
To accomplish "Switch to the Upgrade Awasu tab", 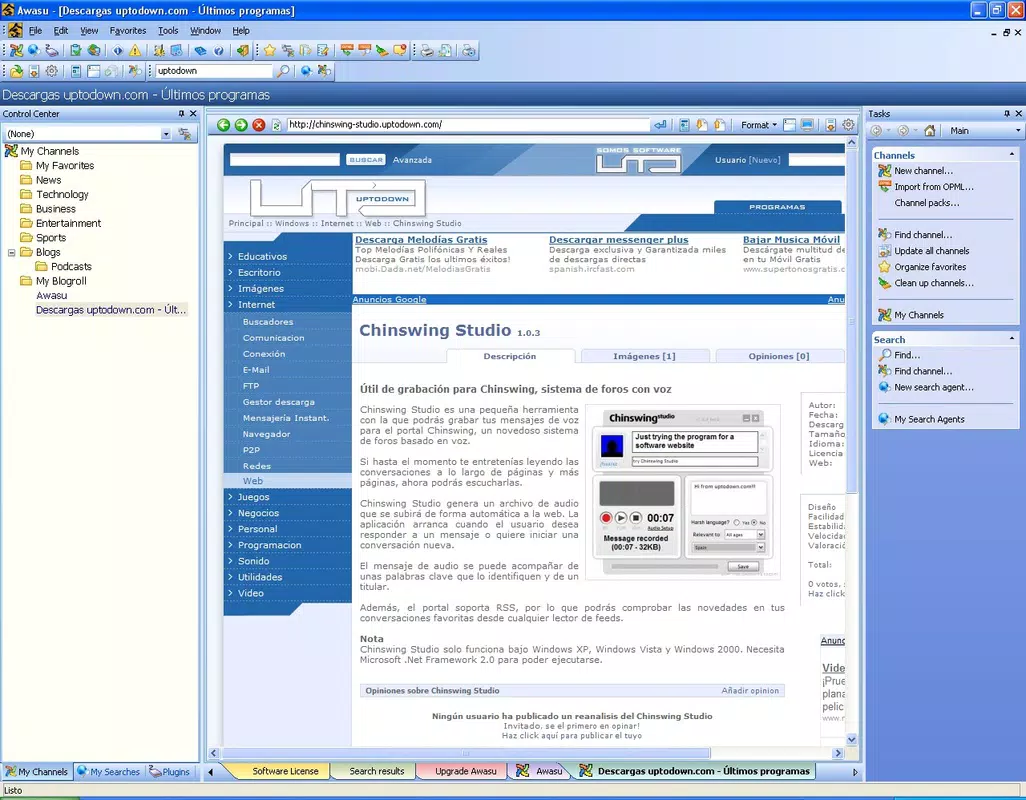I will (466, 771).
